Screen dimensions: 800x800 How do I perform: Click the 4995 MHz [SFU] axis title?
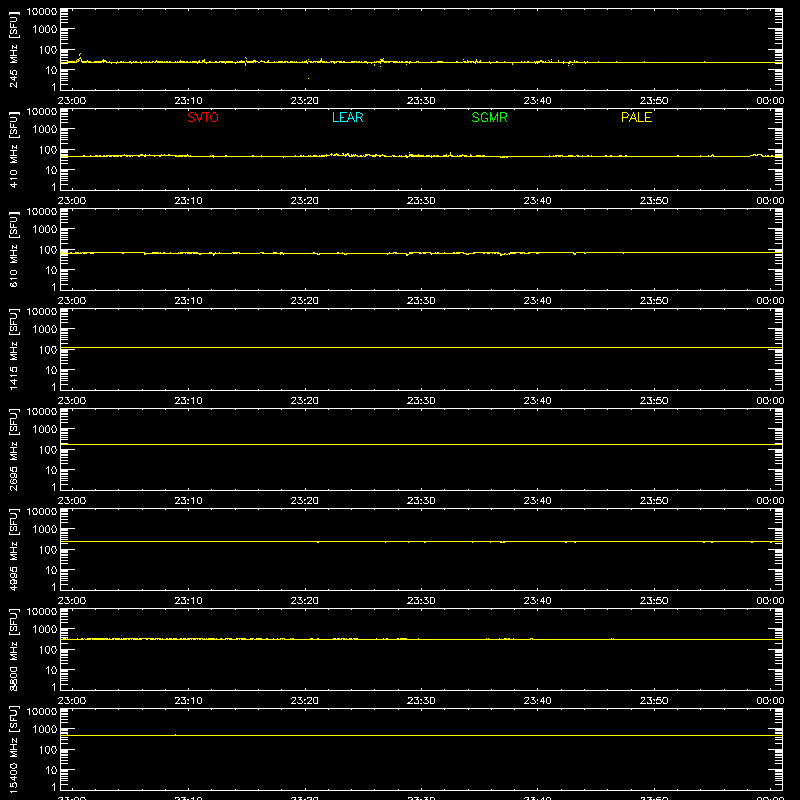pyautogui.click(x=13, y=549)
